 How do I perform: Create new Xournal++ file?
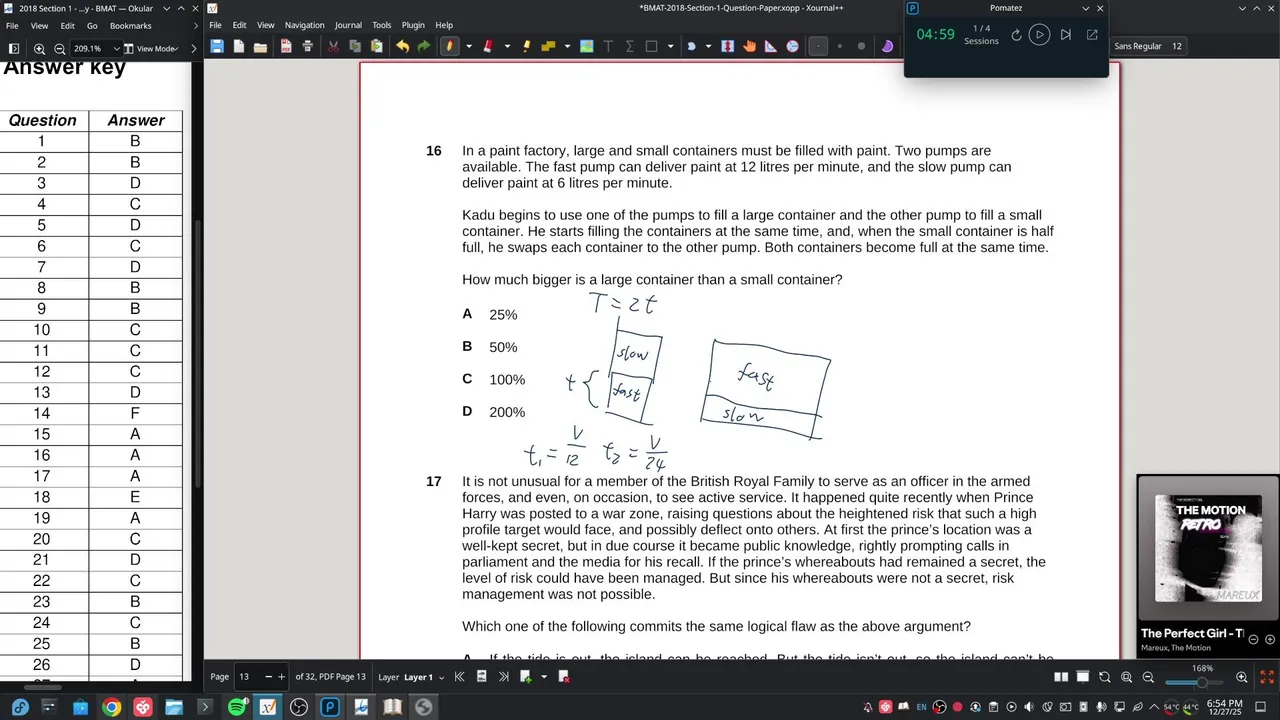(x=239, y=46)
